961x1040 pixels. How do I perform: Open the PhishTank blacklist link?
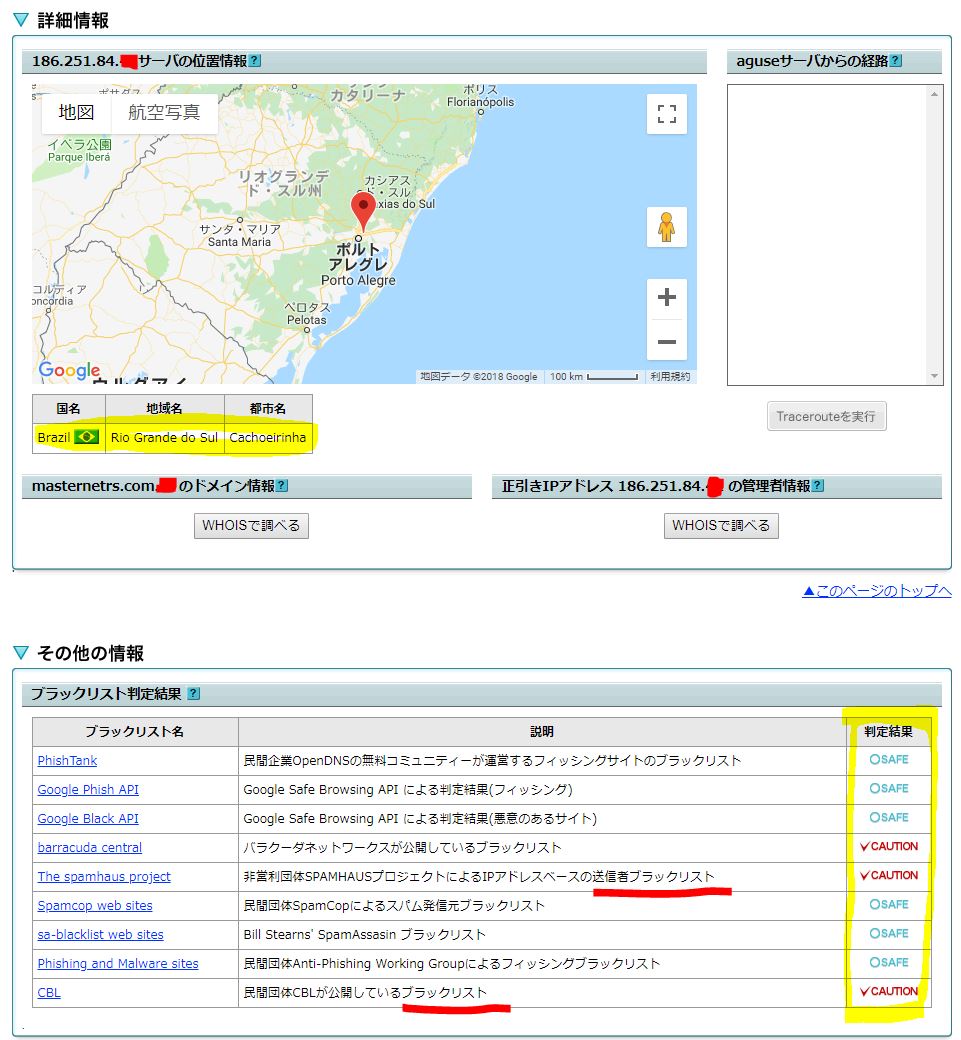coord(67,761)
